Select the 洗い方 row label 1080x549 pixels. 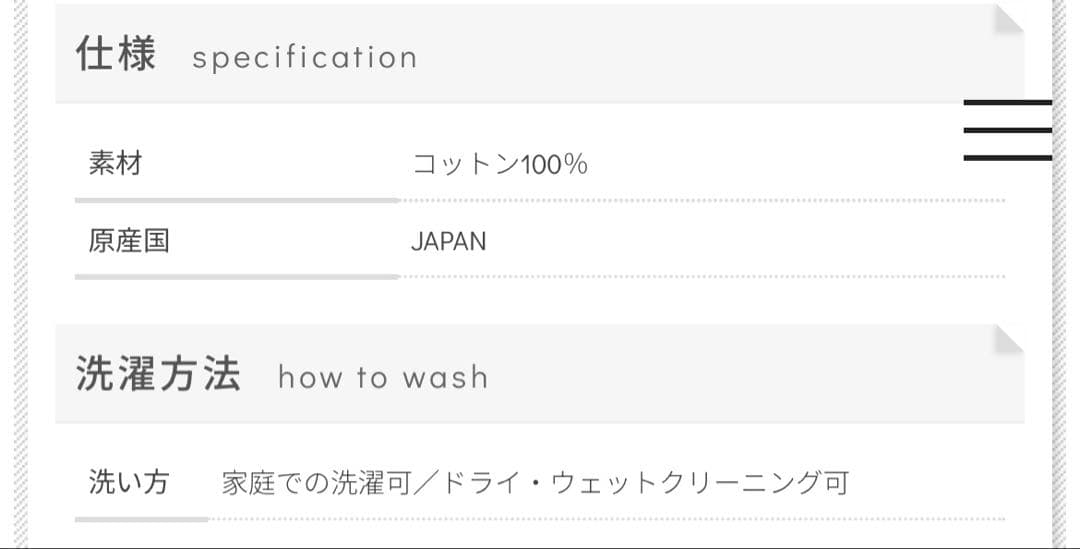129,482
